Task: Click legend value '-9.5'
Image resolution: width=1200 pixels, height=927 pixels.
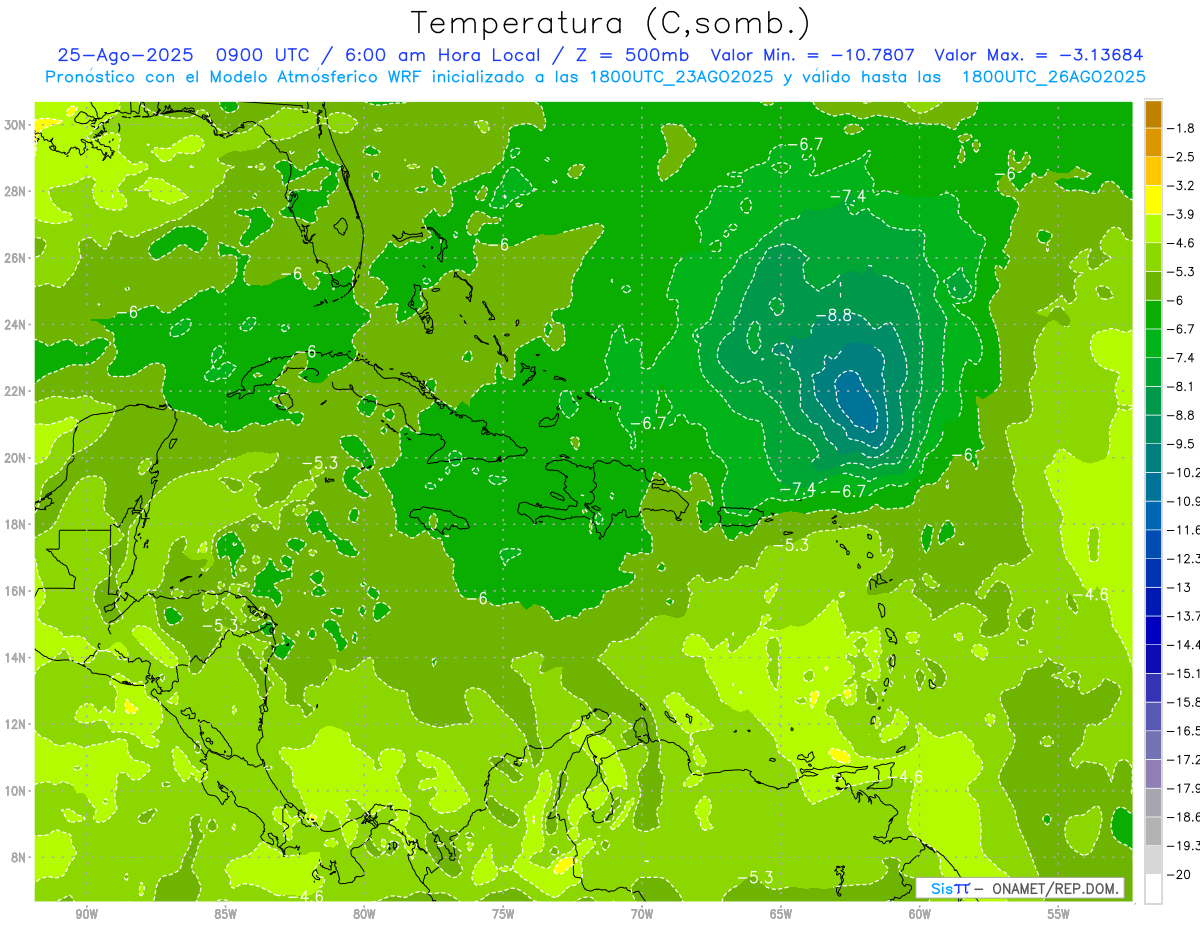Action: point(1182,444)
